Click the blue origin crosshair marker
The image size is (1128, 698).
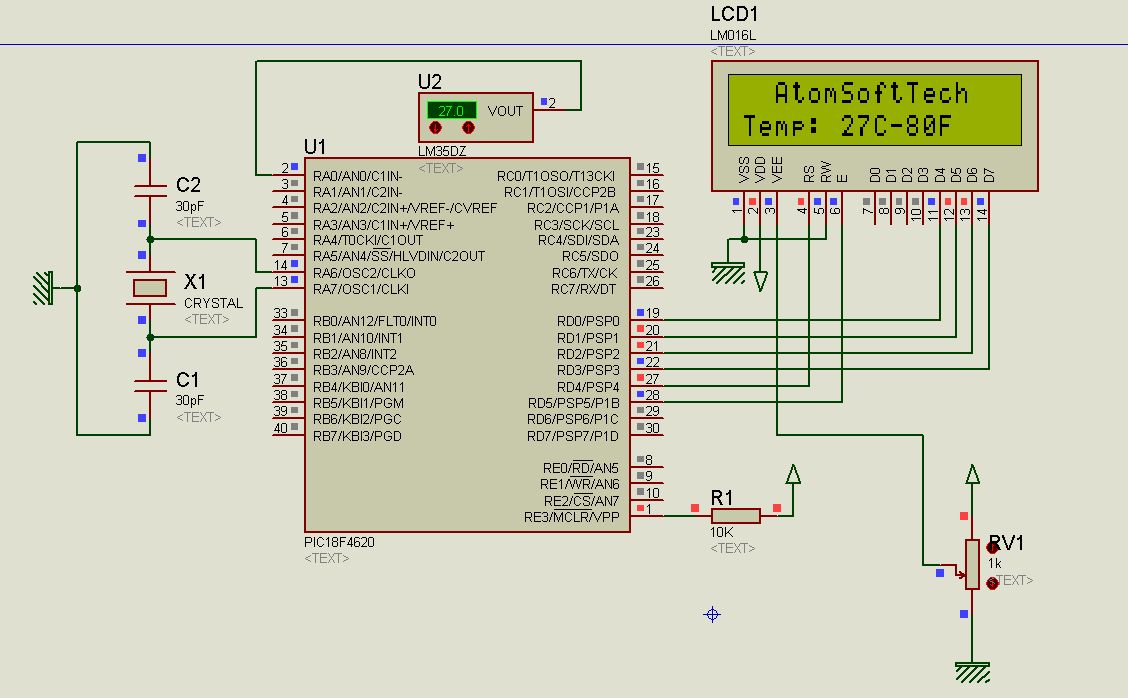[712, 615]
